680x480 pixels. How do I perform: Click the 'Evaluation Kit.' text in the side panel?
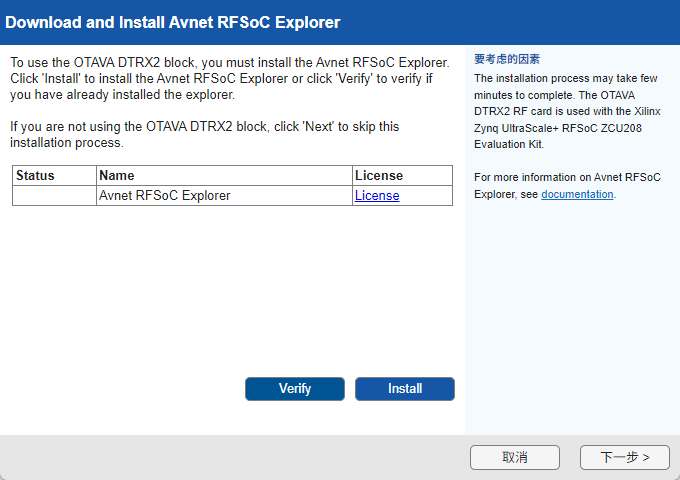(x=509, y=144)
